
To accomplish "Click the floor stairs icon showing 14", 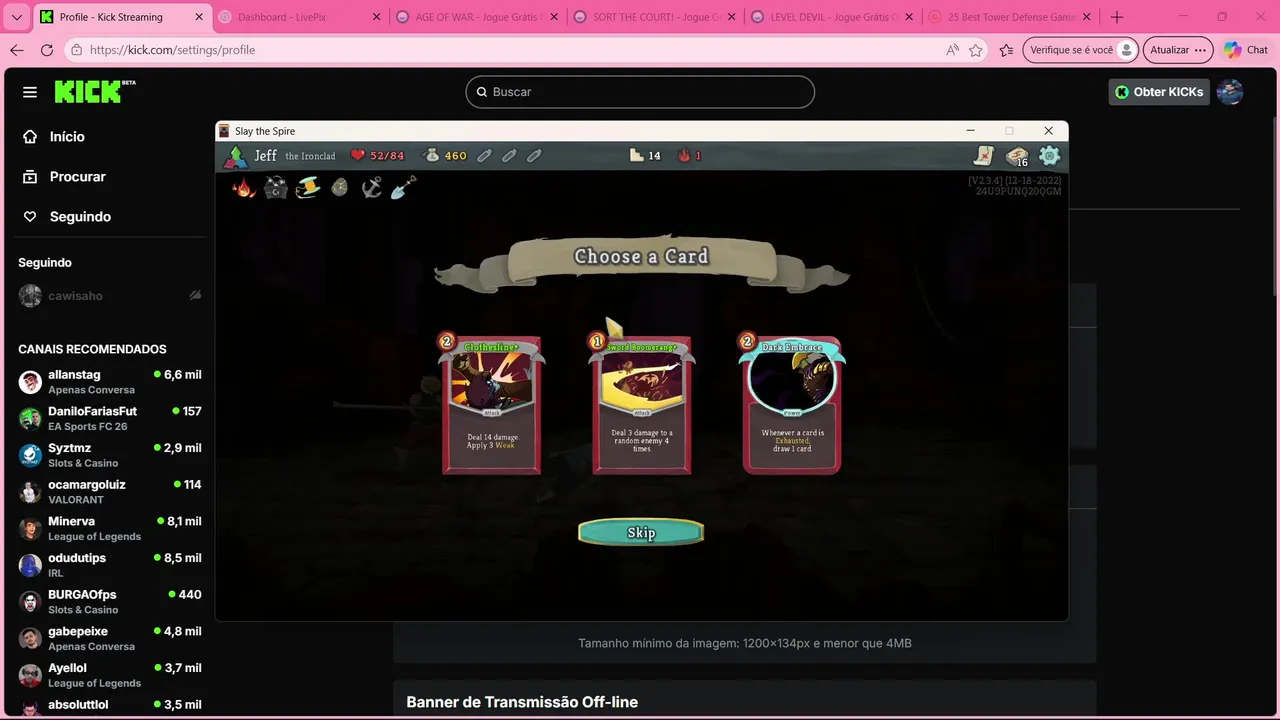I will click(x=636, y=155).
